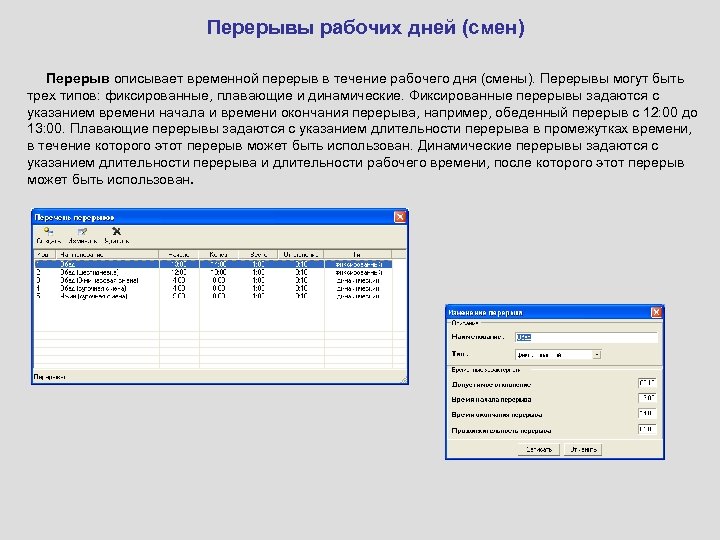Select the break row with code 2

(x=214, y=272)
